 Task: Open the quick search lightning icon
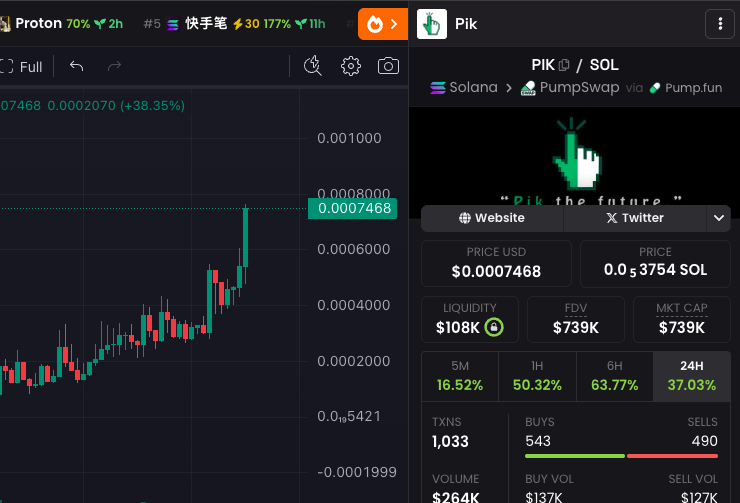click(312, 66)
